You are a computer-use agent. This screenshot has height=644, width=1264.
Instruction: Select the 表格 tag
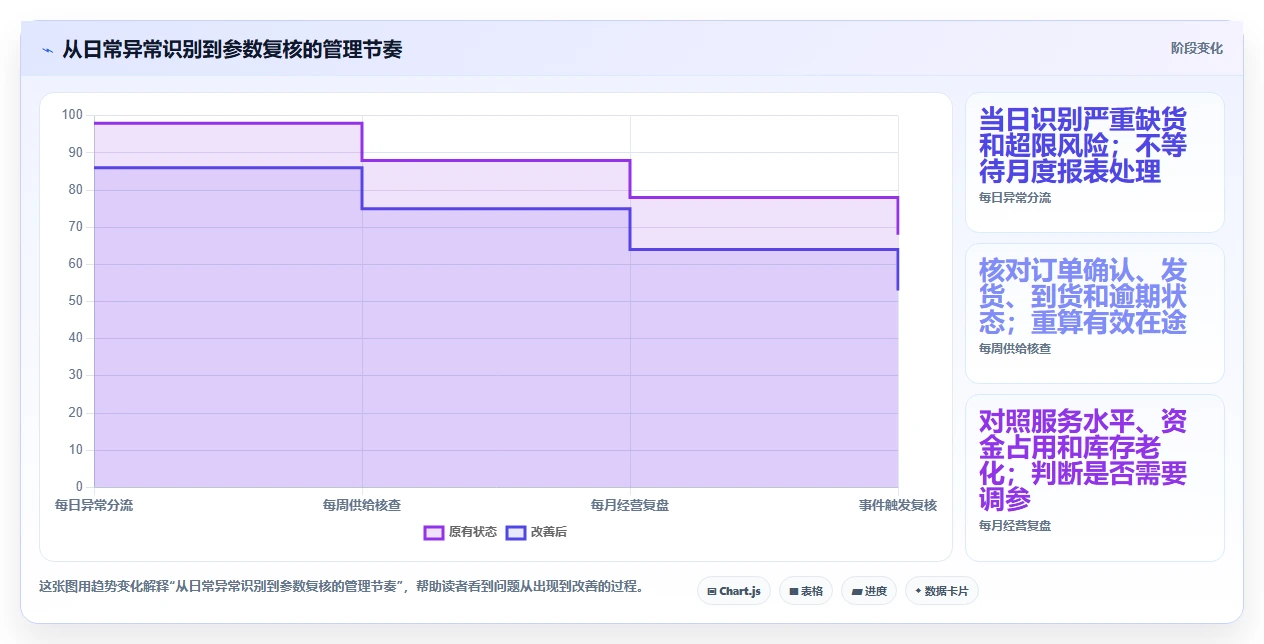[x=806, y=592]
